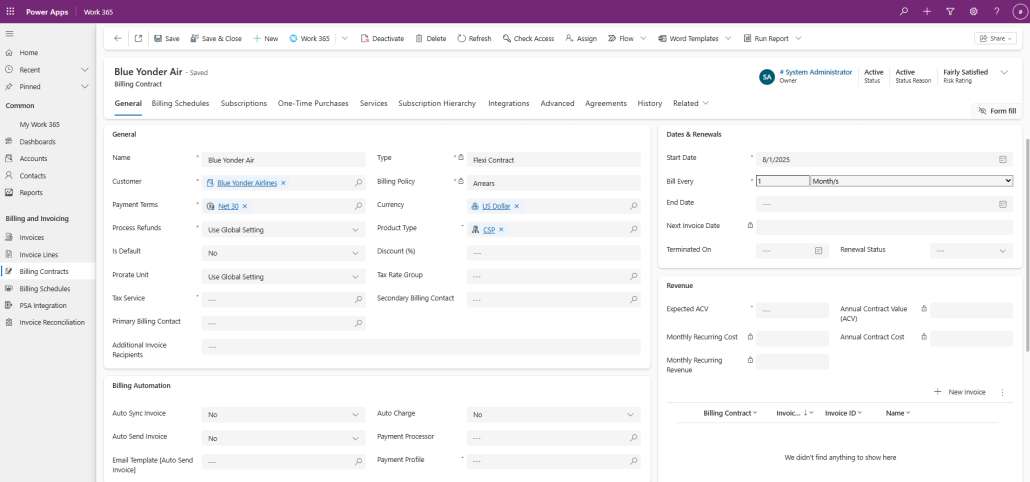Click Deactivate command
This screenshot has height=482, width=1030.
click(x=382, y=38)
